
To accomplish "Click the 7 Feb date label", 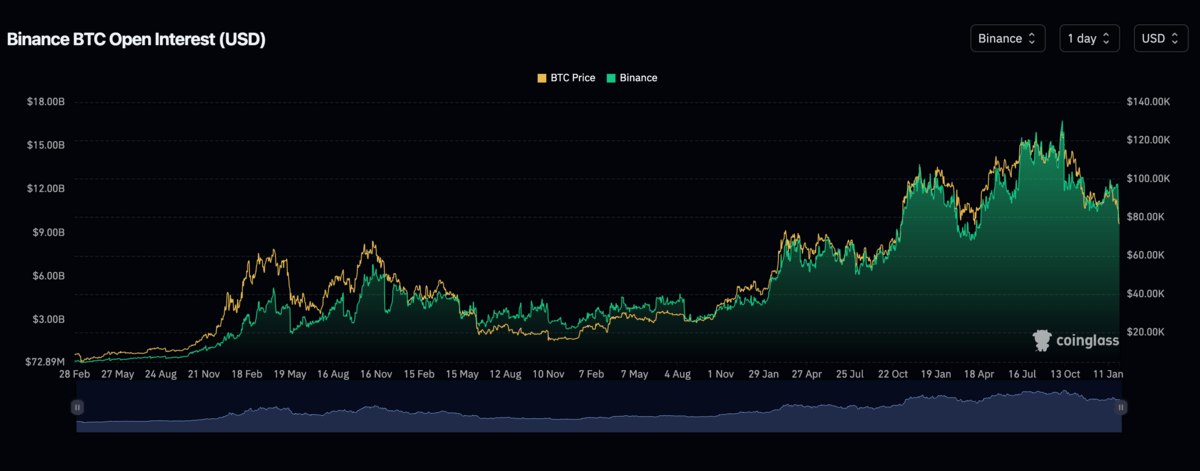I will click(591, 374).
